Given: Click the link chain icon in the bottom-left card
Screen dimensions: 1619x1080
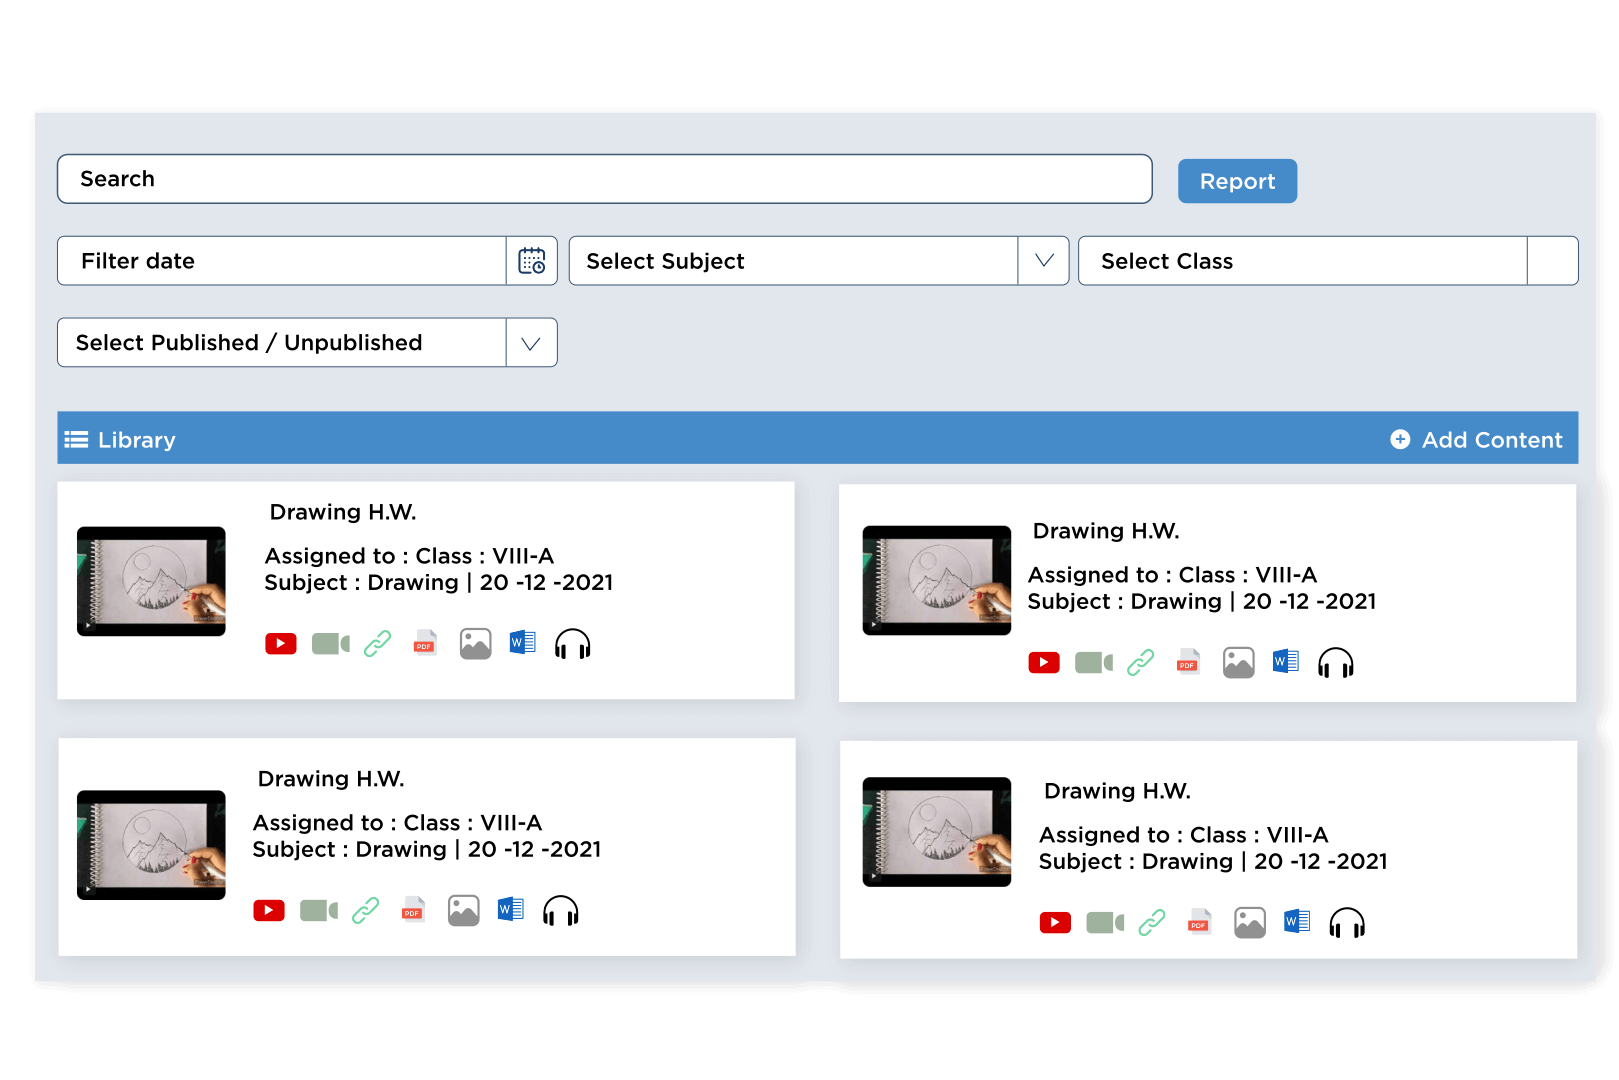Looking at the screenshot, I should pos(365,911).
